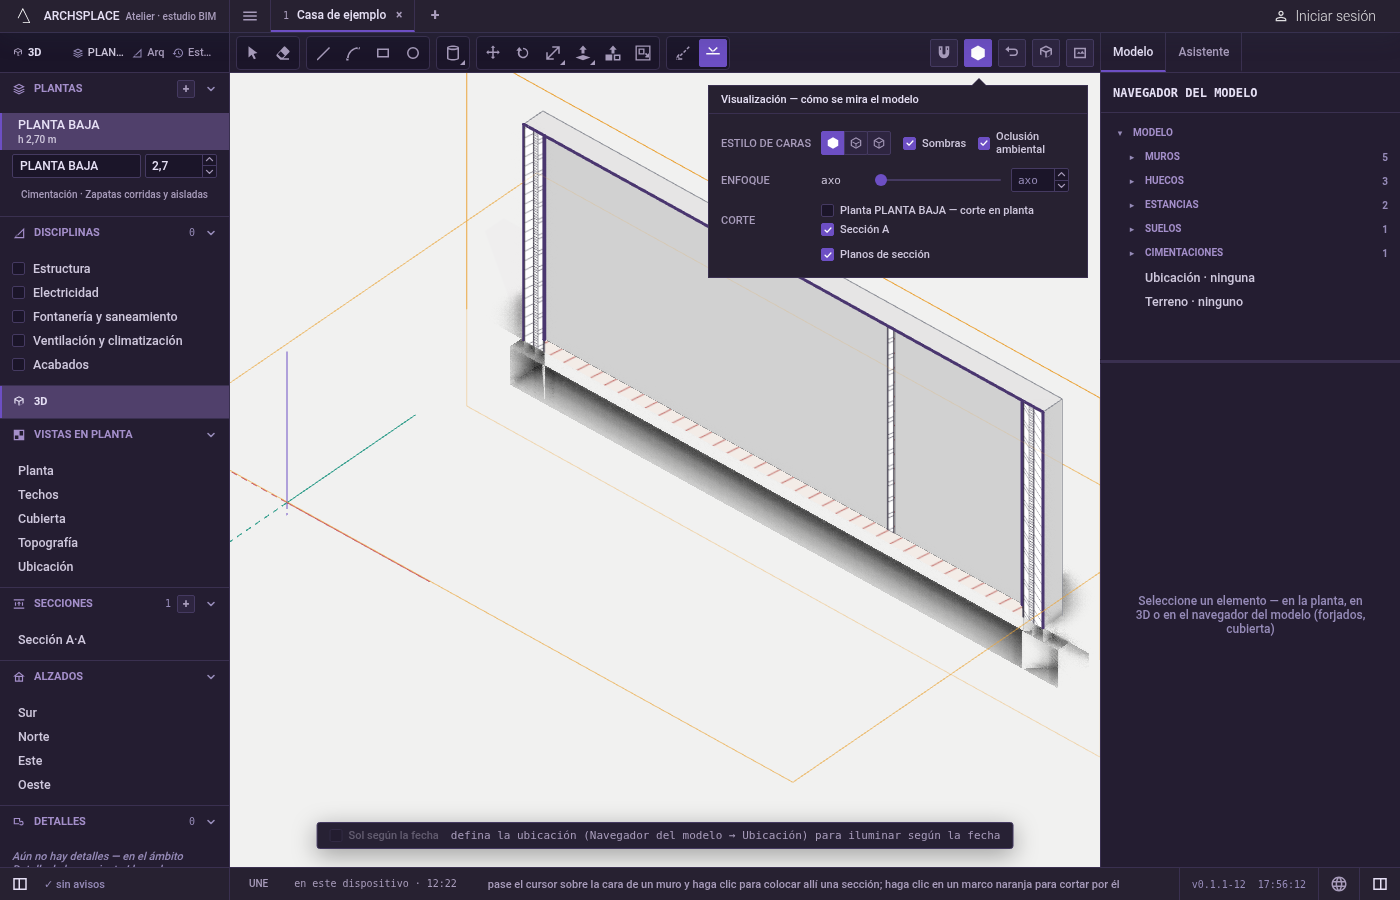The height and width of the screenshot is (900, 1400).
Task: Click the floor name field PLANTA BAJA
Action: (77, 166)
